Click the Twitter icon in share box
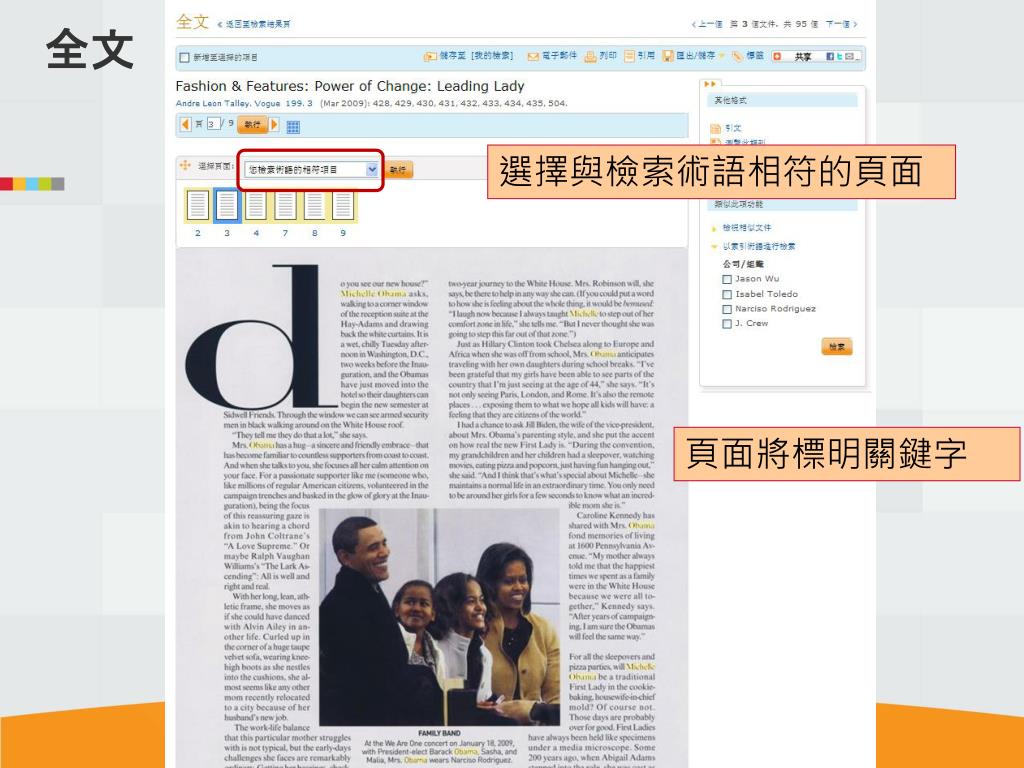1024x768 pixels. [840, 57]
